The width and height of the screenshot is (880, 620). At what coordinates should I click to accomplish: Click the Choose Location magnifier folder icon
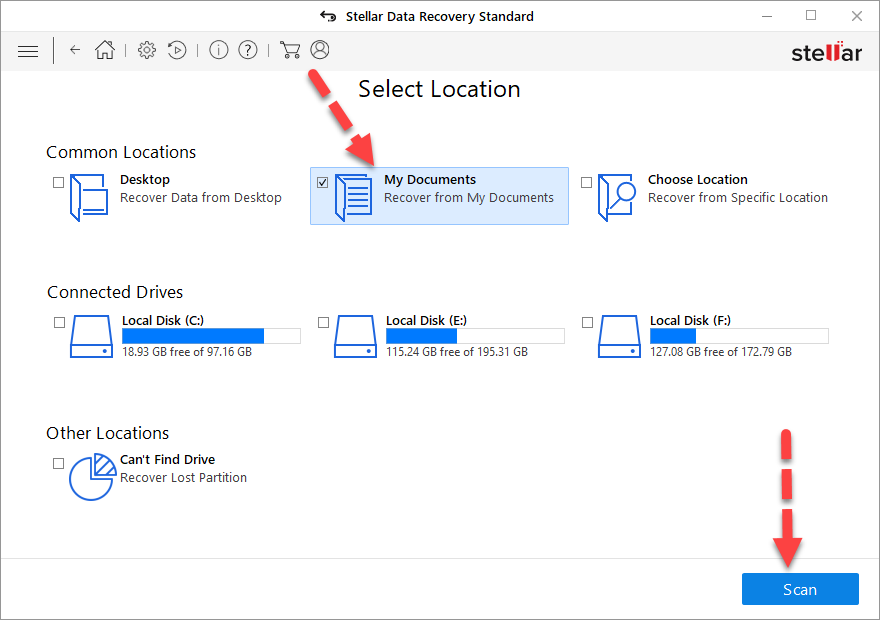(x=617, y=197)
